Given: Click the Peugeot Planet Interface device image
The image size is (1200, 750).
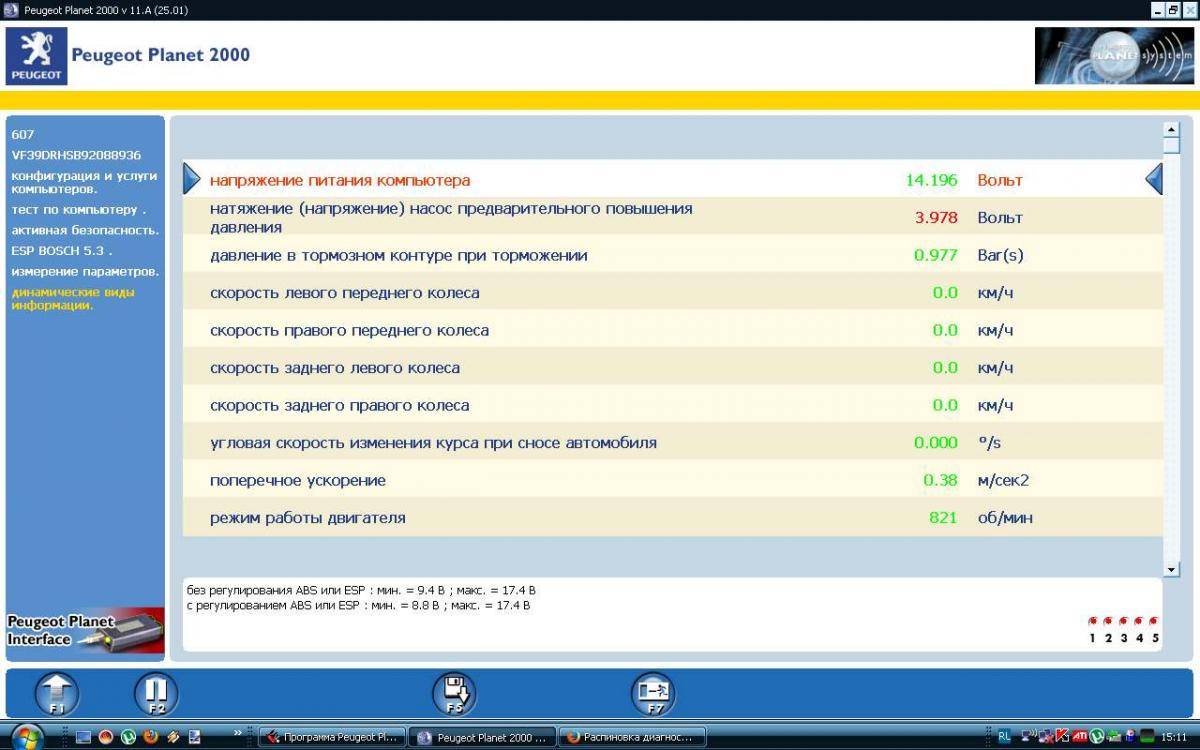Looking at the screenshot, I should tap(85, 631).
